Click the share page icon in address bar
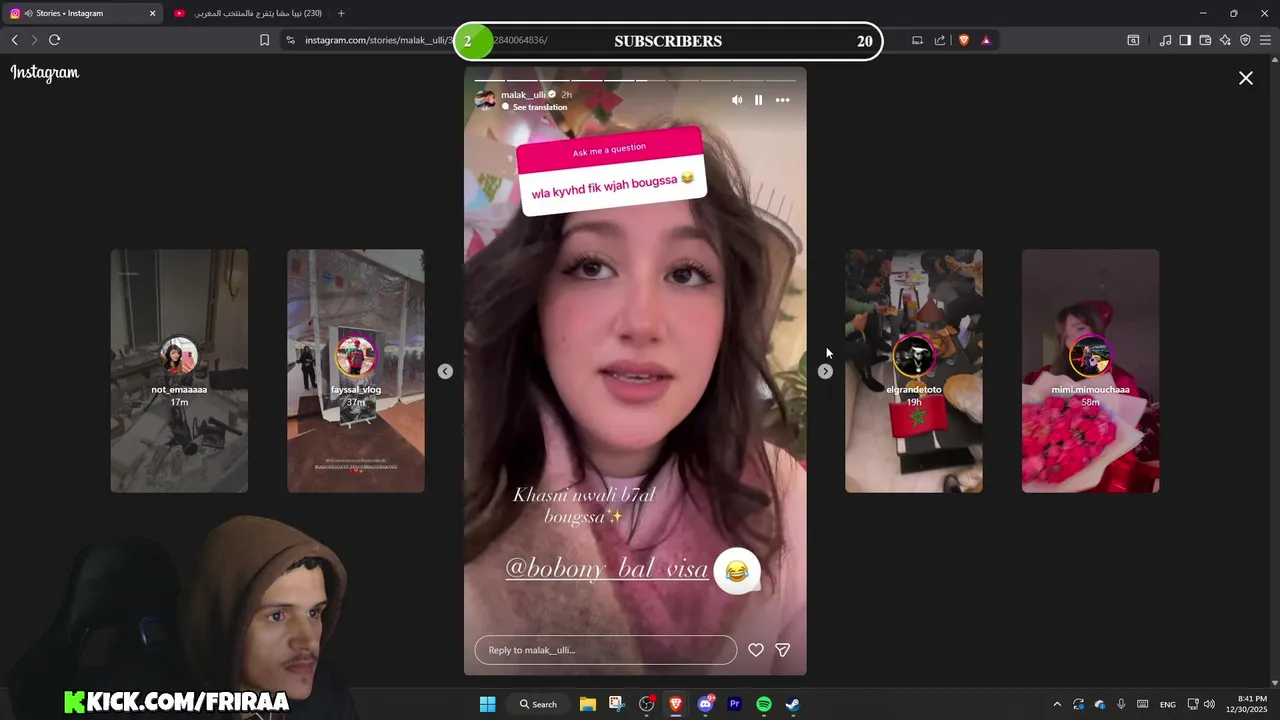Screen dimensions: 1280x720 [x=940, y=40]
